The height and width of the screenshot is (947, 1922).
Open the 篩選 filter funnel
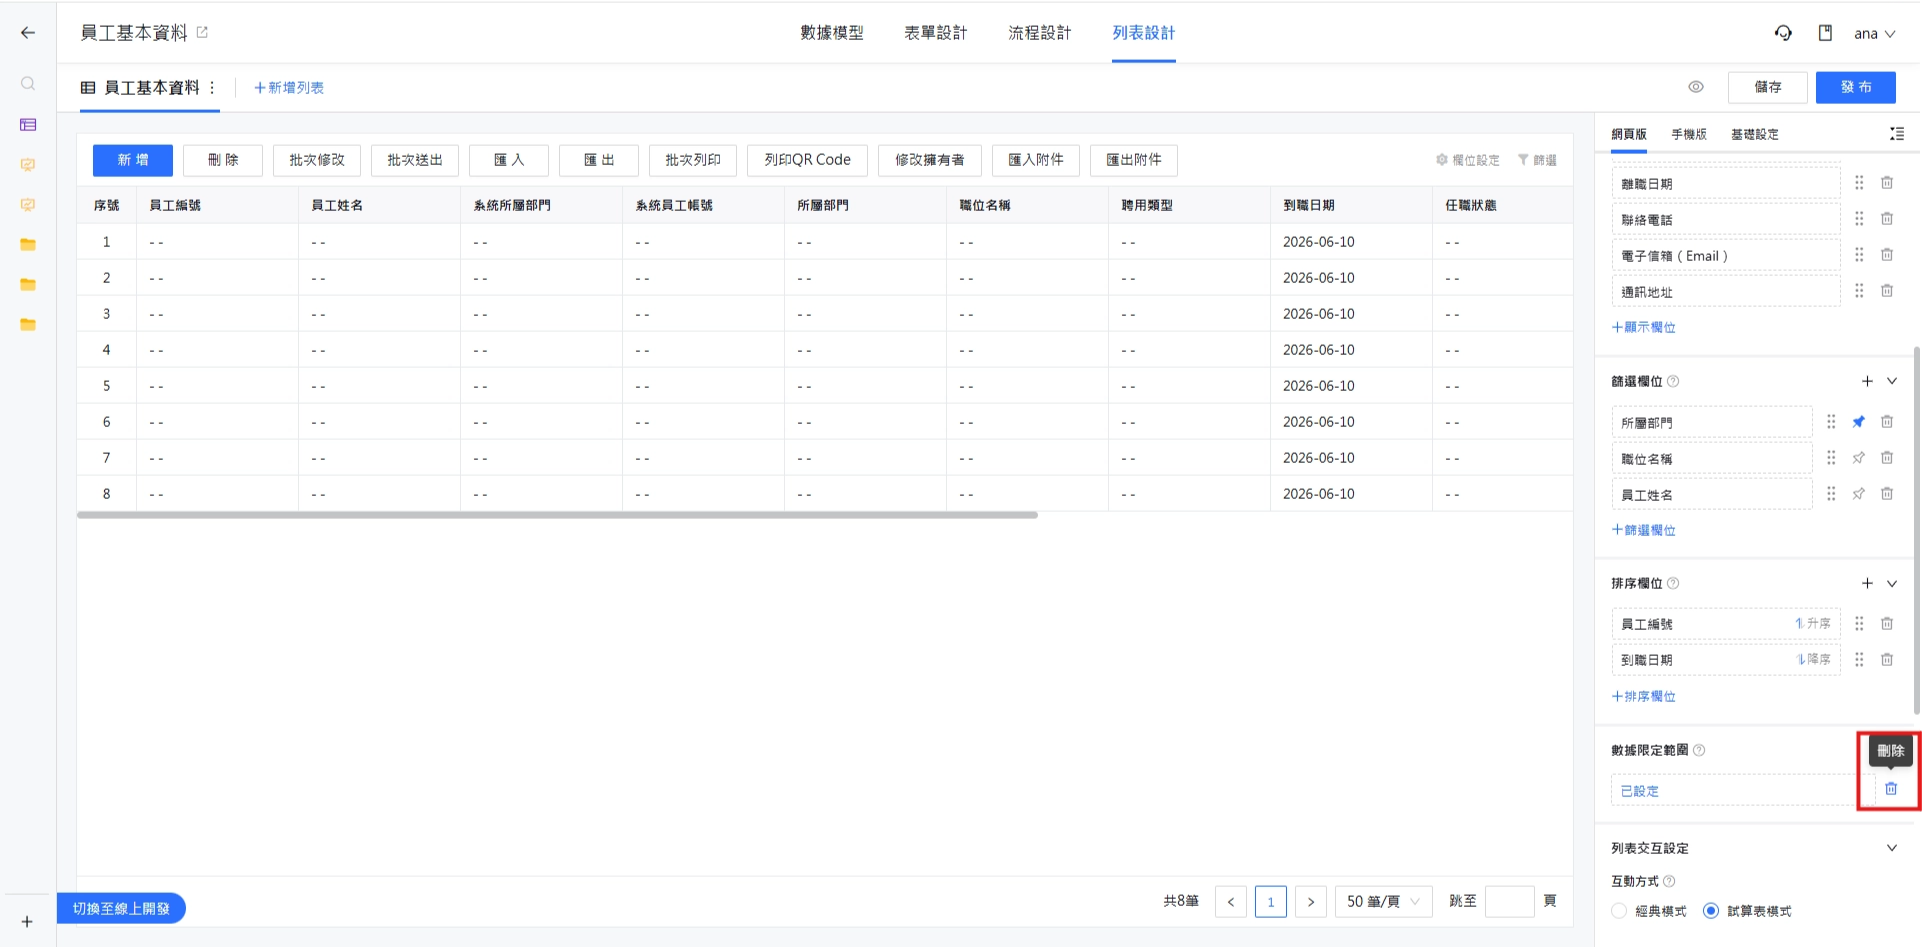tap(1537, 160)
